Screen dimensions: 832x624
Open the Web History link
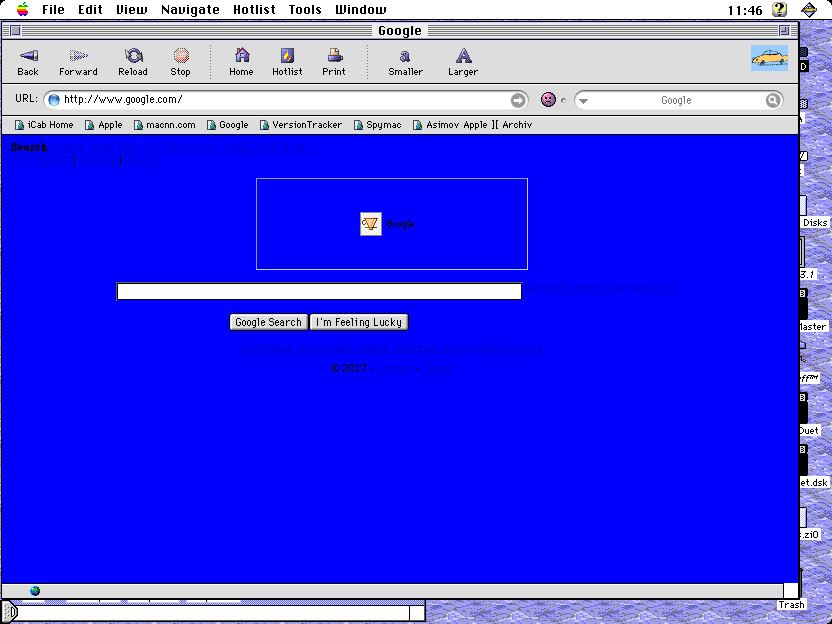click(x=41, y=159)
